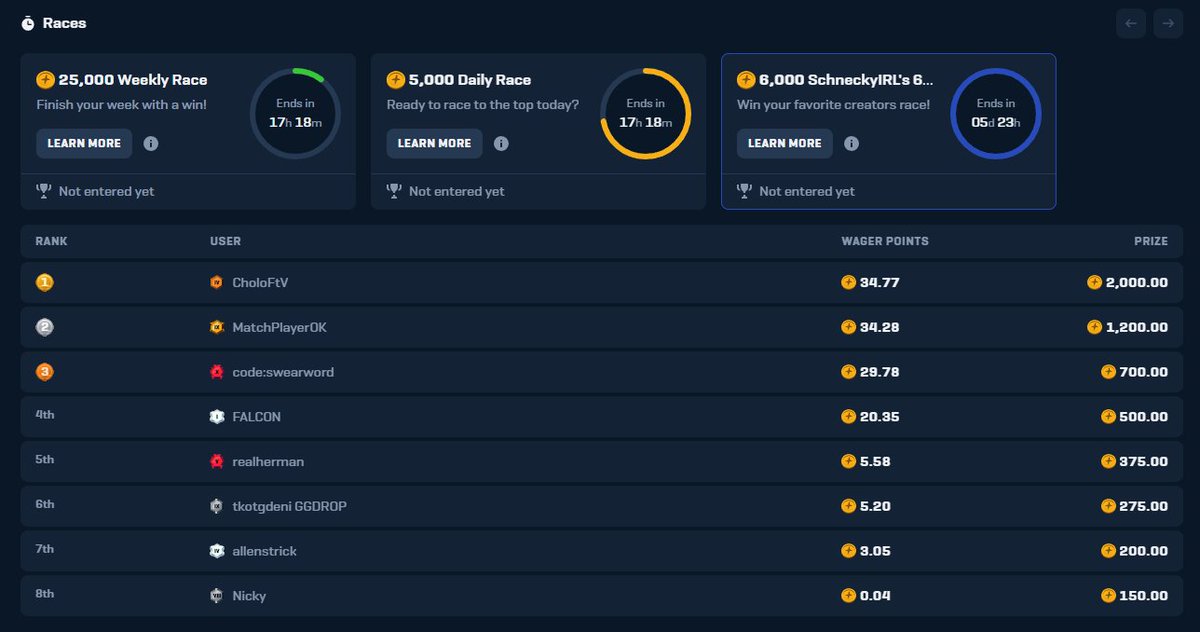Click Learn More on the 25,000 Weekly Race

coord(84,143)
